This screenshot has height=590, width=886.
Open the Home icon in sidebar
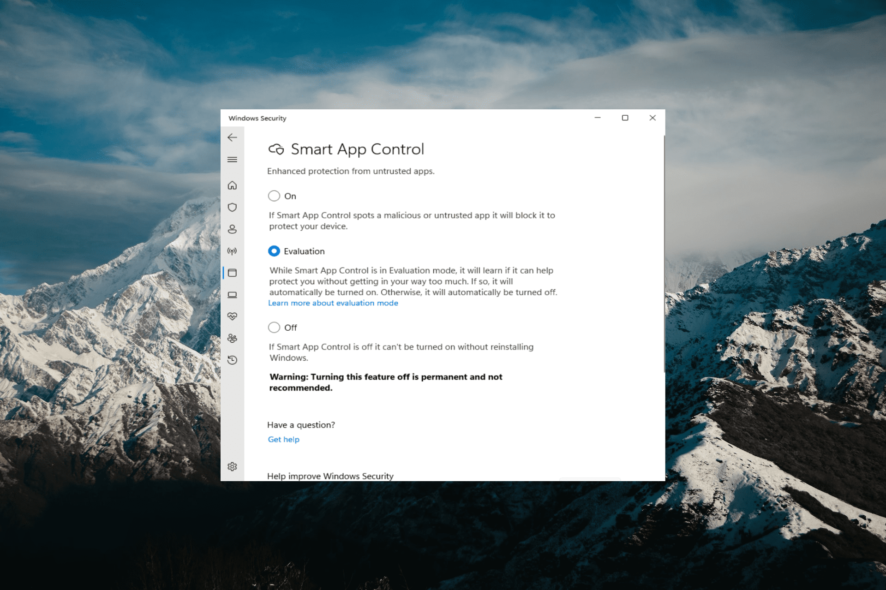[x=232, y=185]
